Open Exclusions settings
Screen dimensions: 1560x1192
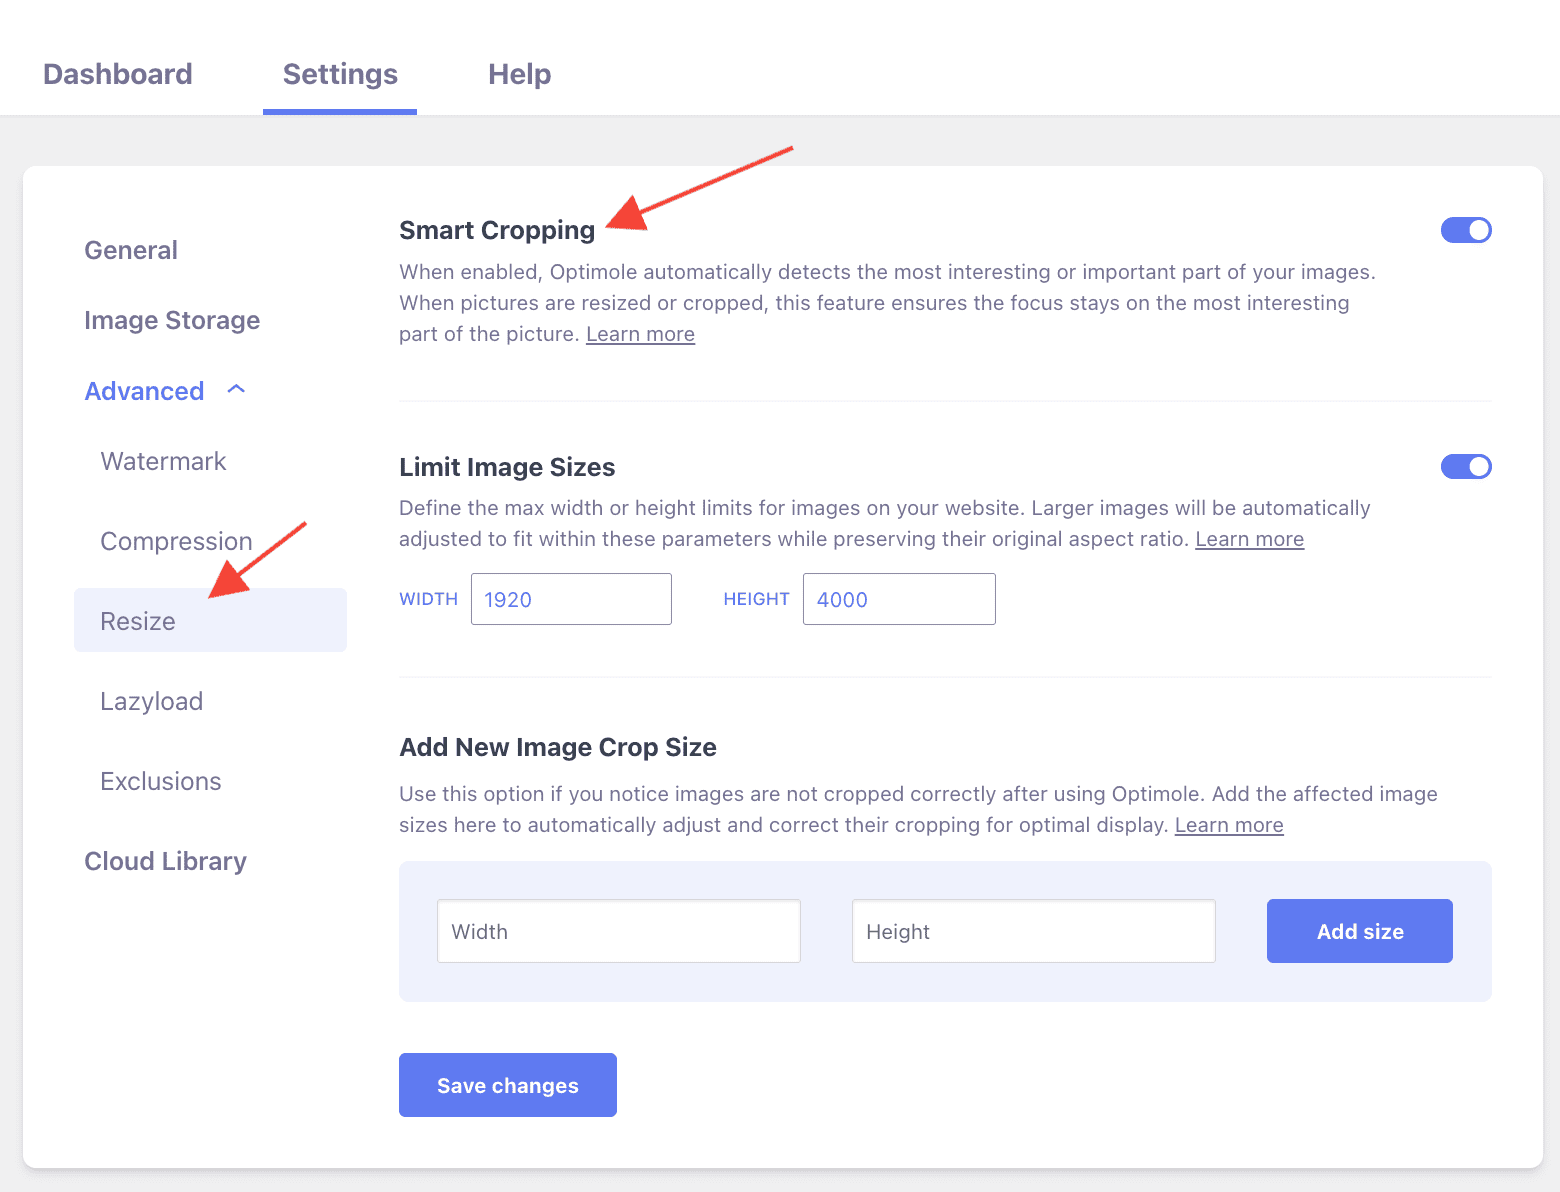[x=160, y=781]
